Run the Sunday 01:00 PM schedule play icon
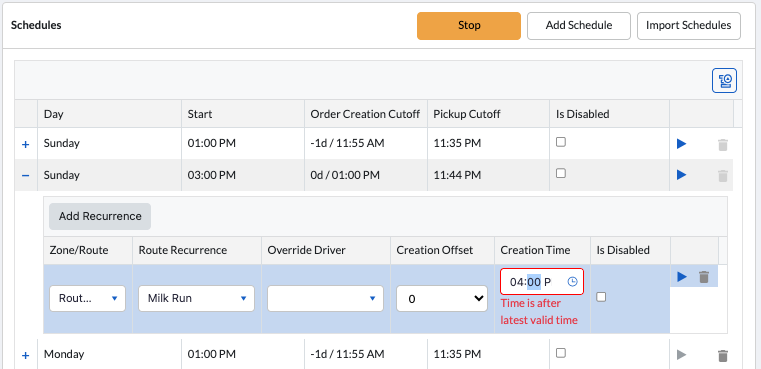Screen dimensions: 761x369 click(x=681, y=144)
